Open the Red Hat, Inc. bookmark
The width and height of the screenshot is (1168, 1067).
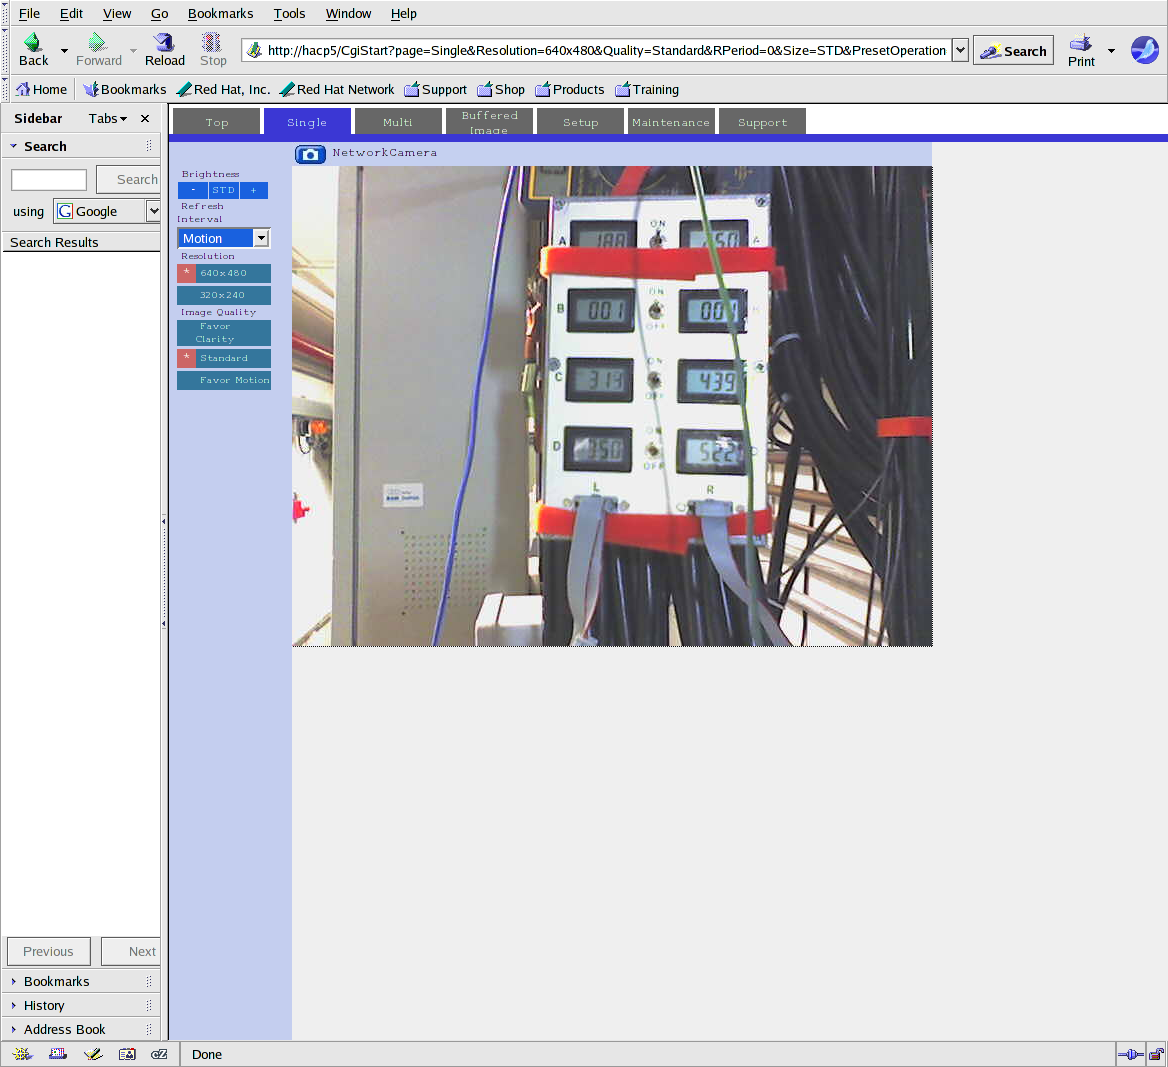point(223,89)
